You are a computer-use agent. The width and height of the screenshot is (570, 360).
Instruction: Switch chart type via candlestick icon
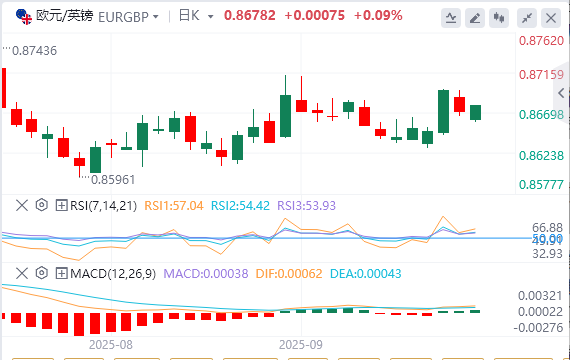[499, 17]
